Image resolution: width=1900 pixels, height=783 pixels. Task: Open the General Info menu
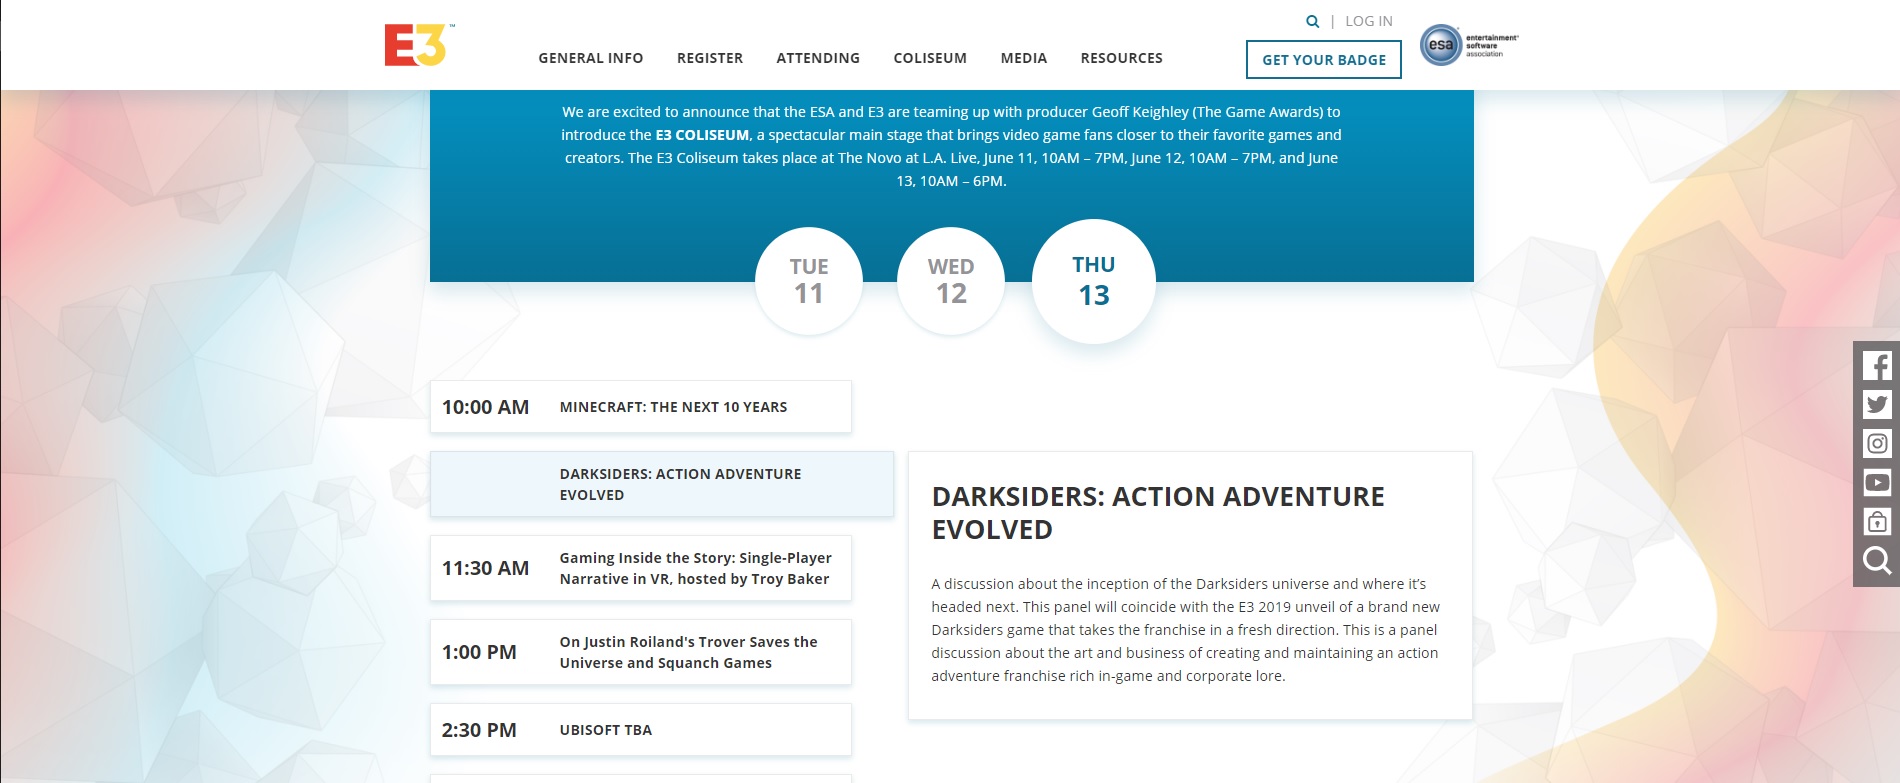coord(591,58)
